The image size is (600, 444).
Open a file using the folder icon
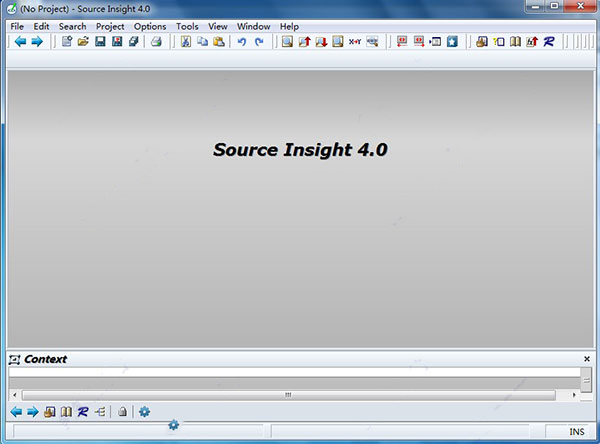83,41
